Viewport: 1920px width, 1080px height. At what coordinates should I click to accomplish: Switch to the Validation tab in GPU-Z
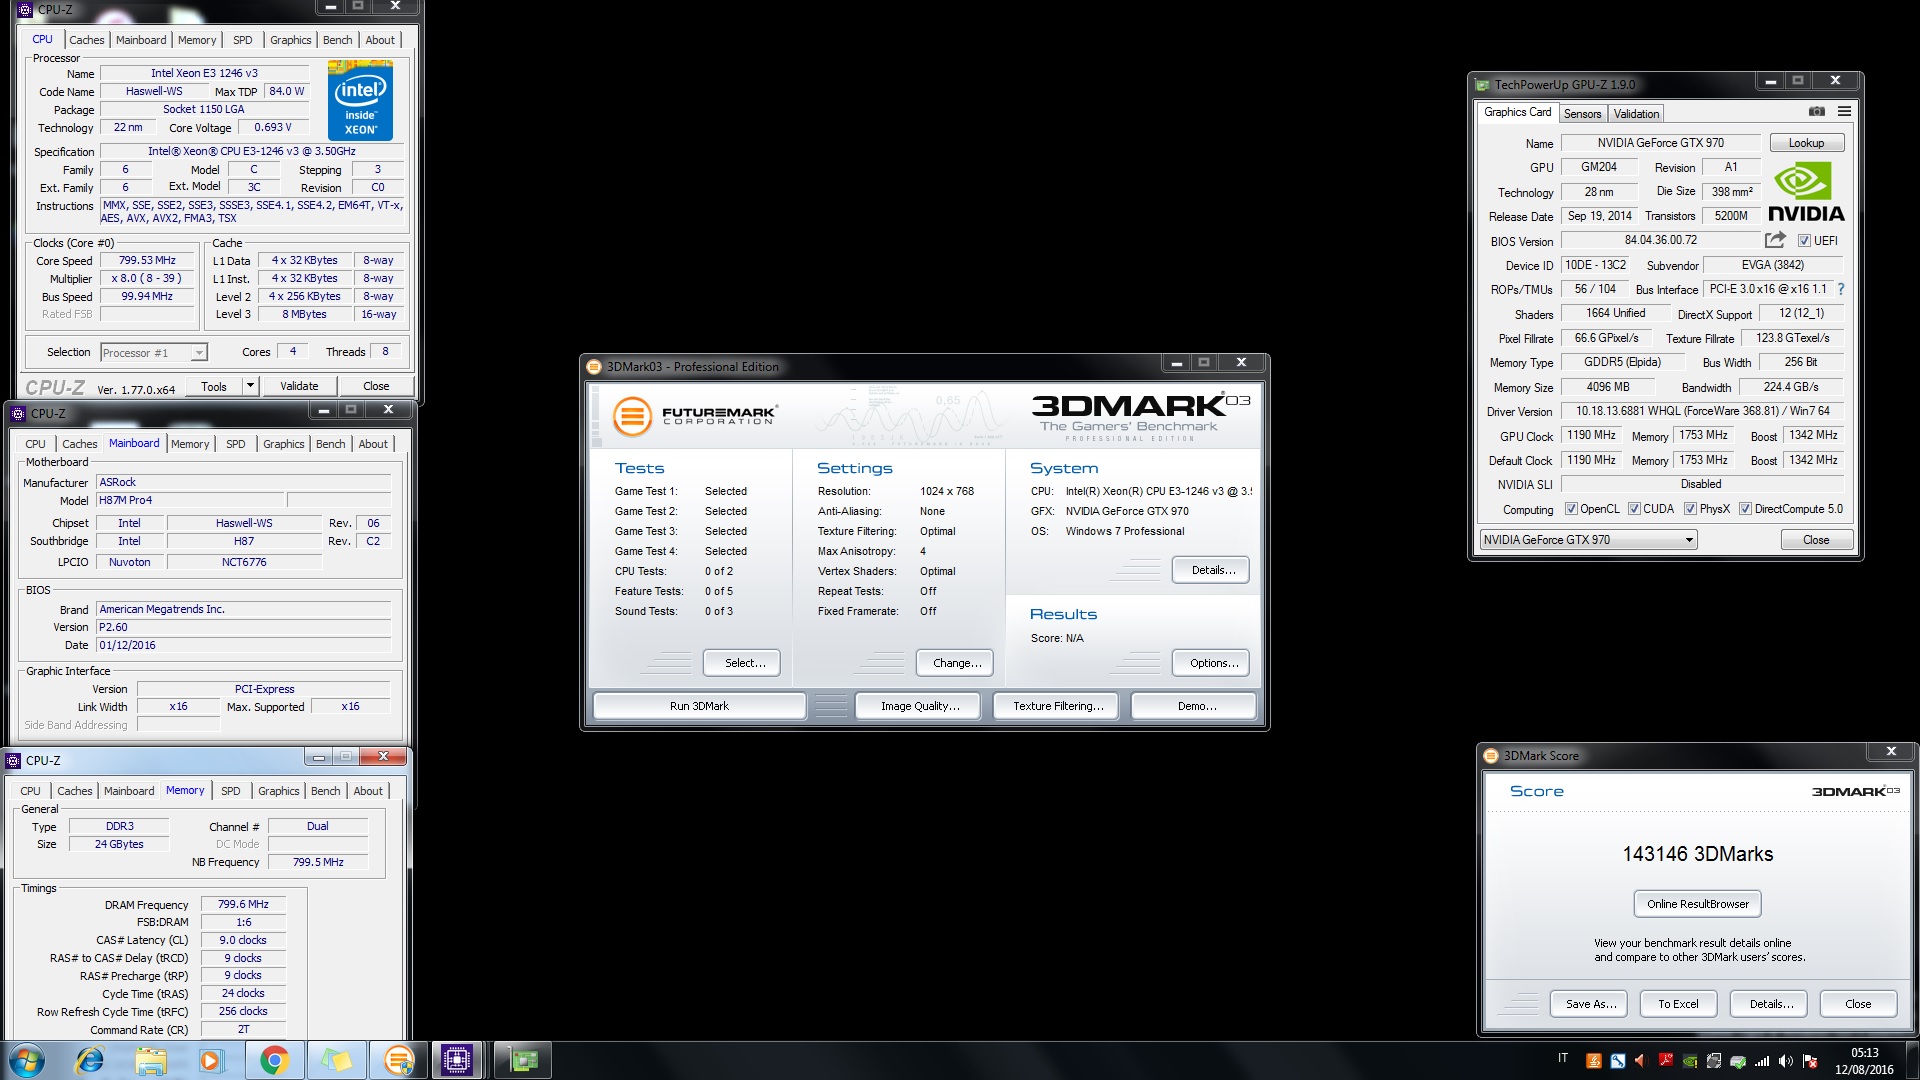coord(1636,114)
